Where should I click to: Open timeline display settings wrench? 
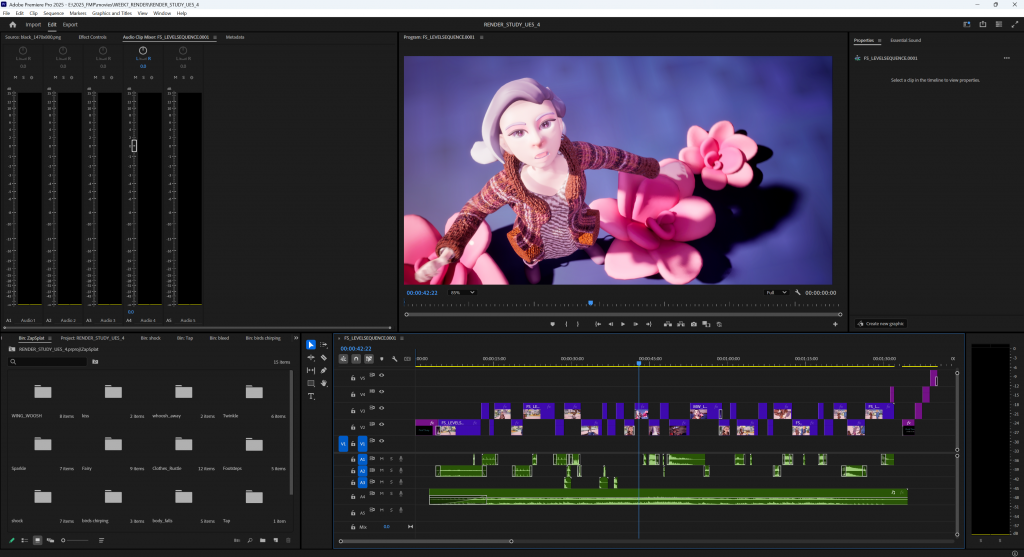pos(395,358)
